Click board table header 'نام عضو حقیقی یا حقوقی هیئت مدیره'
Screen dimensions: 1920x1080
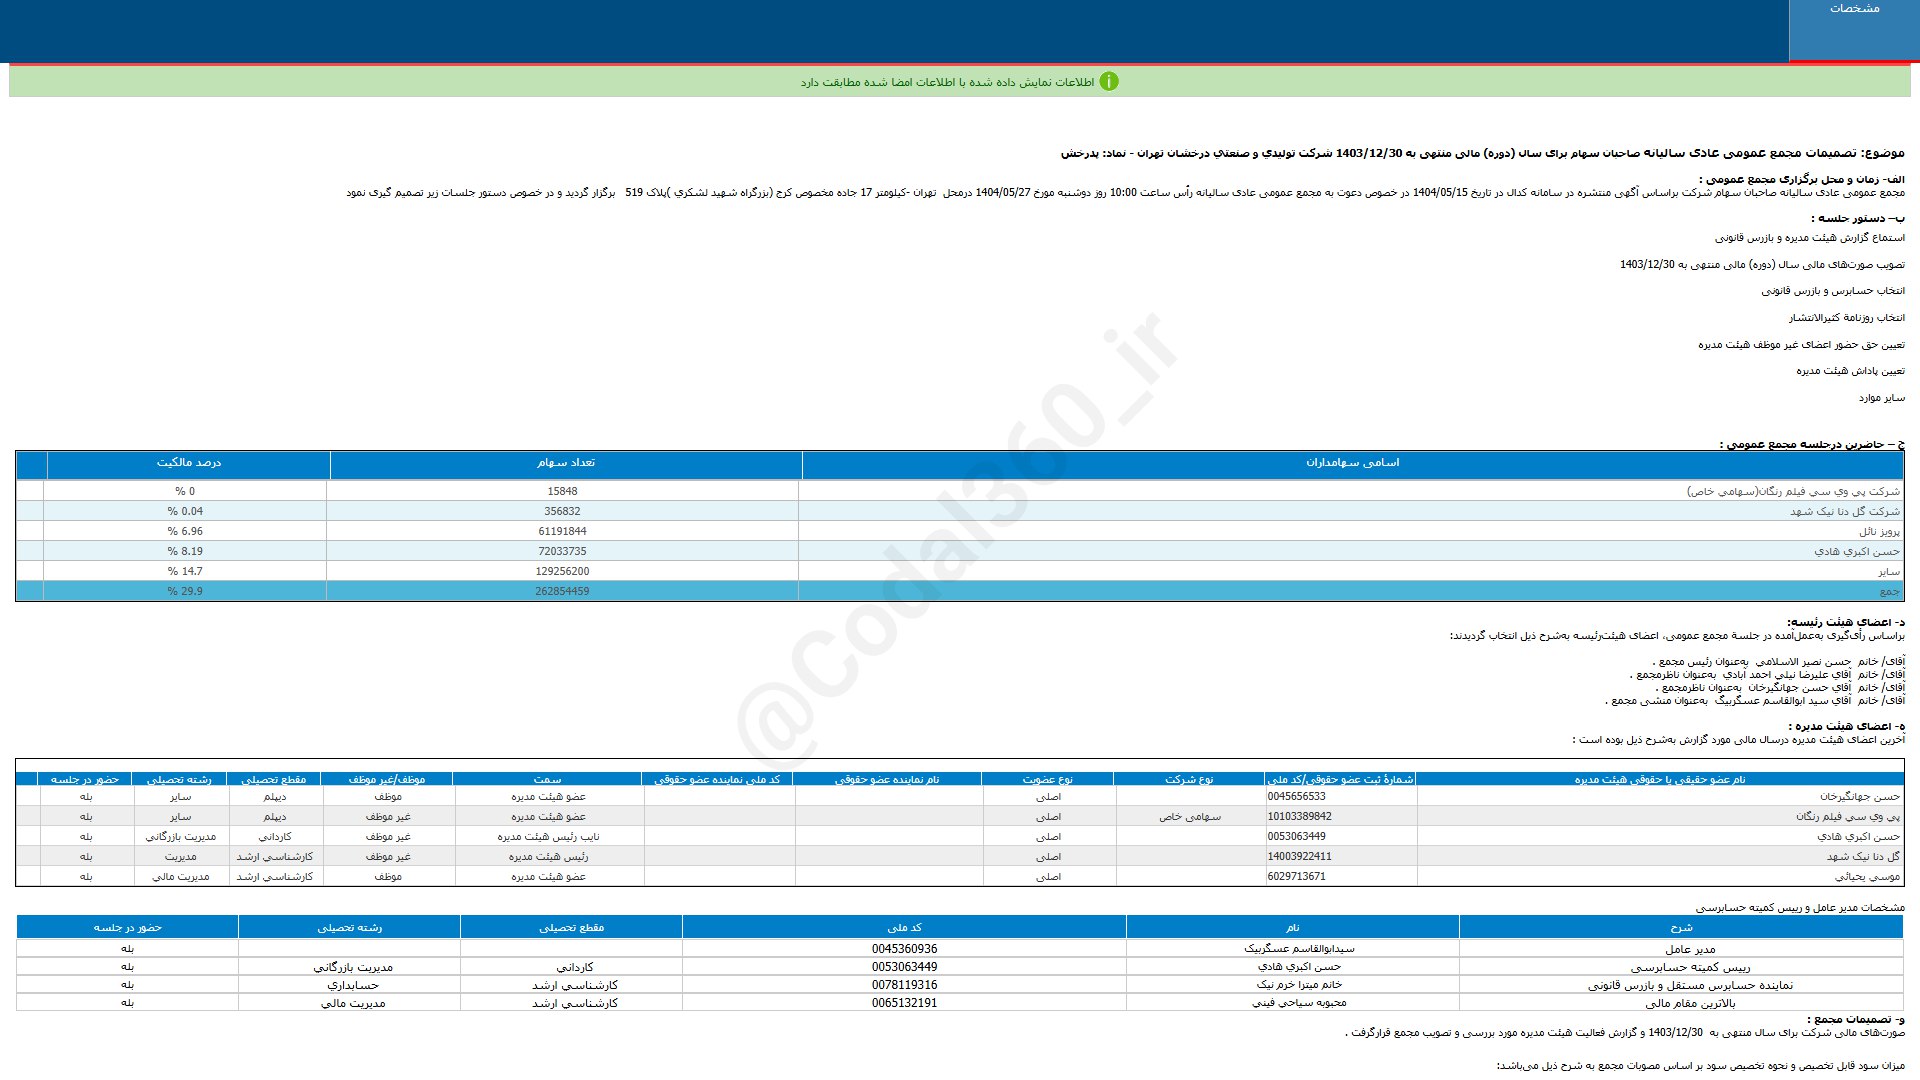click(1660, 779)
